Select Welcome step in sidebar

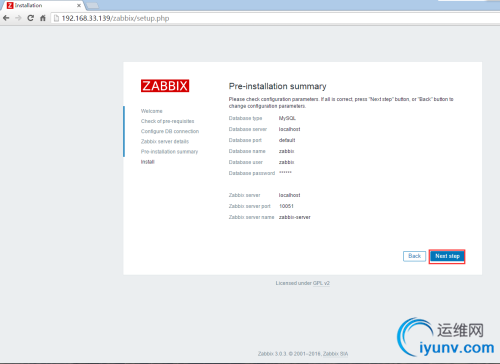pyautogui.click(x=152, y=111)
